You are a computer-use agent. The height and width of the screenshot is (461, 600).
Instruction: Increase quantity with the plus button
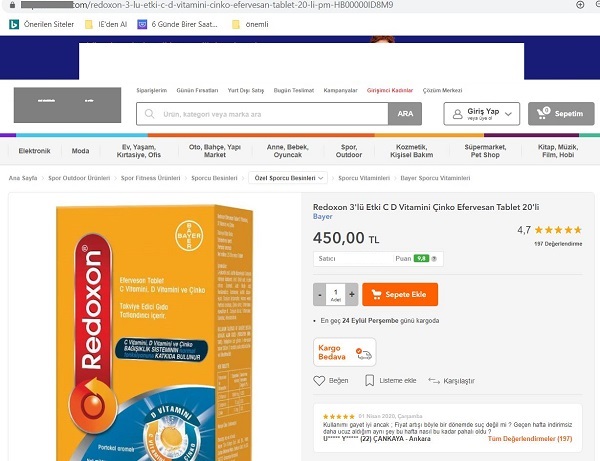pos(352,294)
